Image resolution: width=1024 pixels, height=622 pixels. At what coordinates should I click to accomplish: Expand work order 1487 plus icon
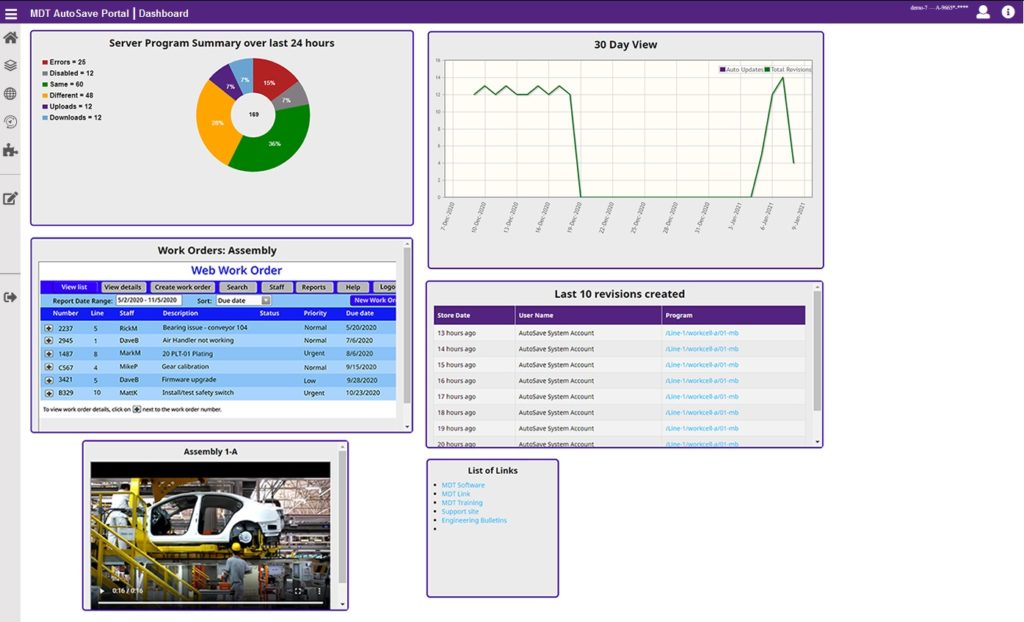[x=48, y=354]
